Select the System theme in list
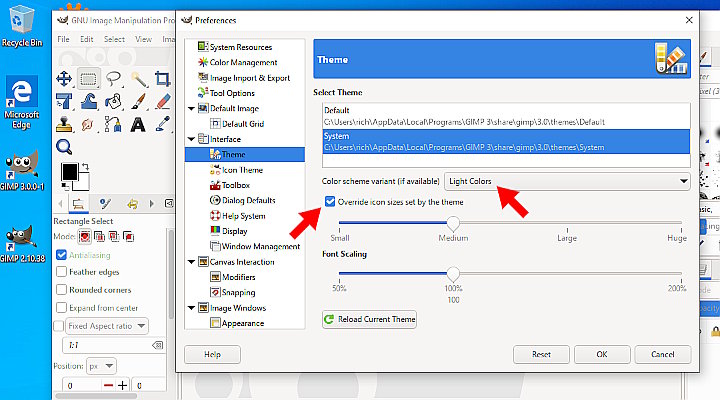Image resolution: width=720 pixels, height=400 pixels. pyautogui.click(x=506, y=141)
